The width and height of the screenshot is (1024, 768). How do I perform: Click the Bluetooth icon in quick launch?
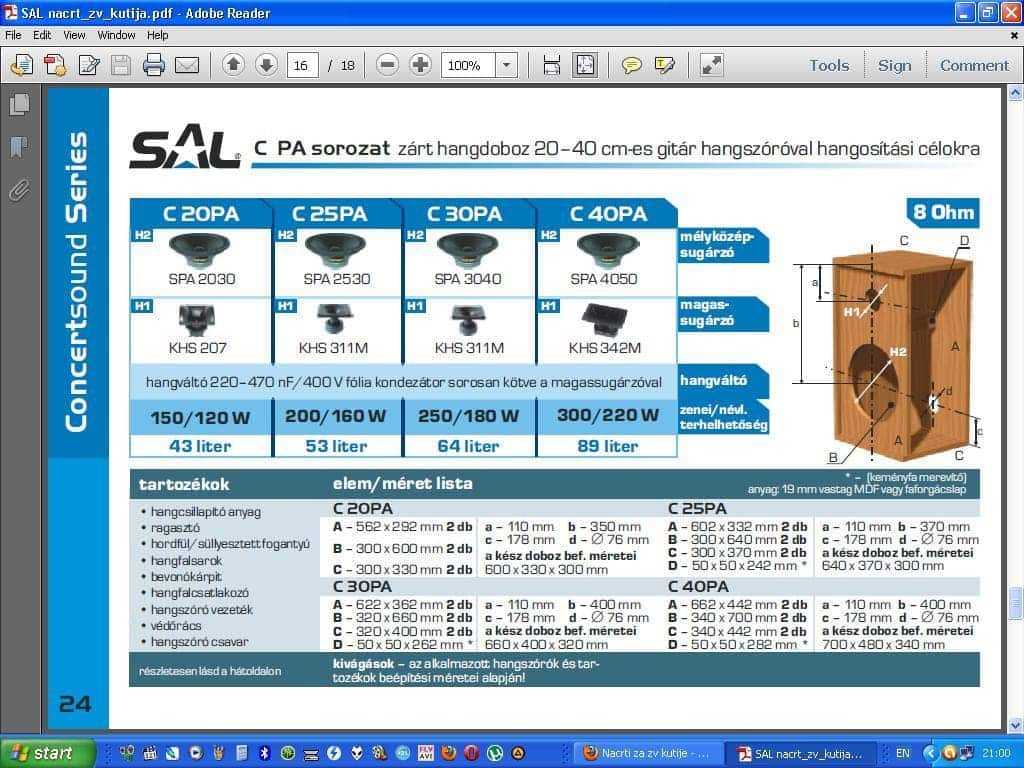[264, 753]
